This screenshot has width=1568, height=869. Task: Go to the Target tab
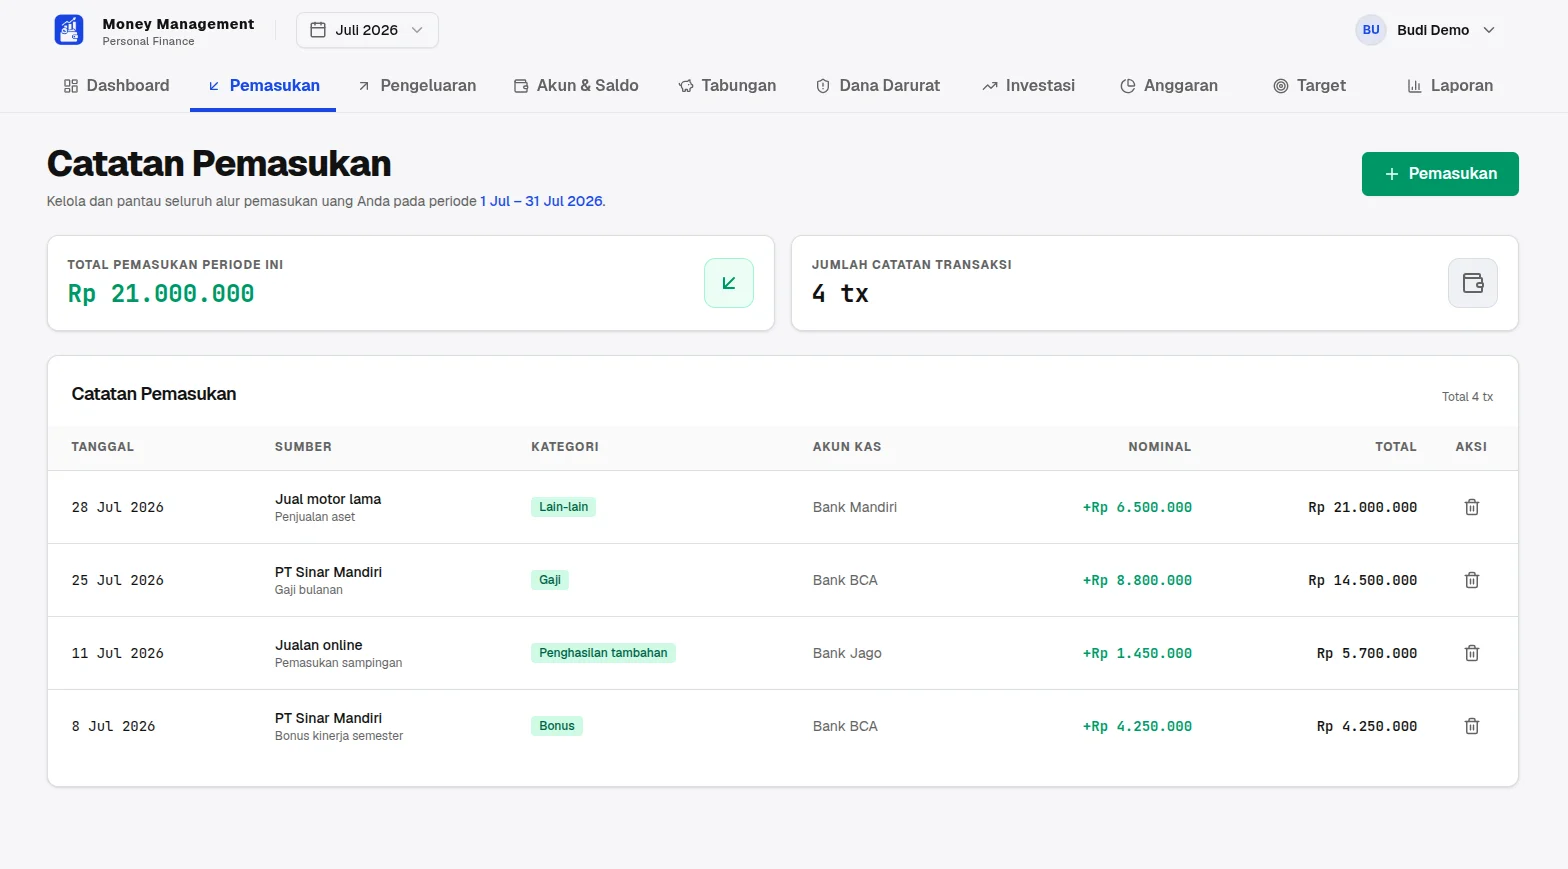coord(1310,86)
